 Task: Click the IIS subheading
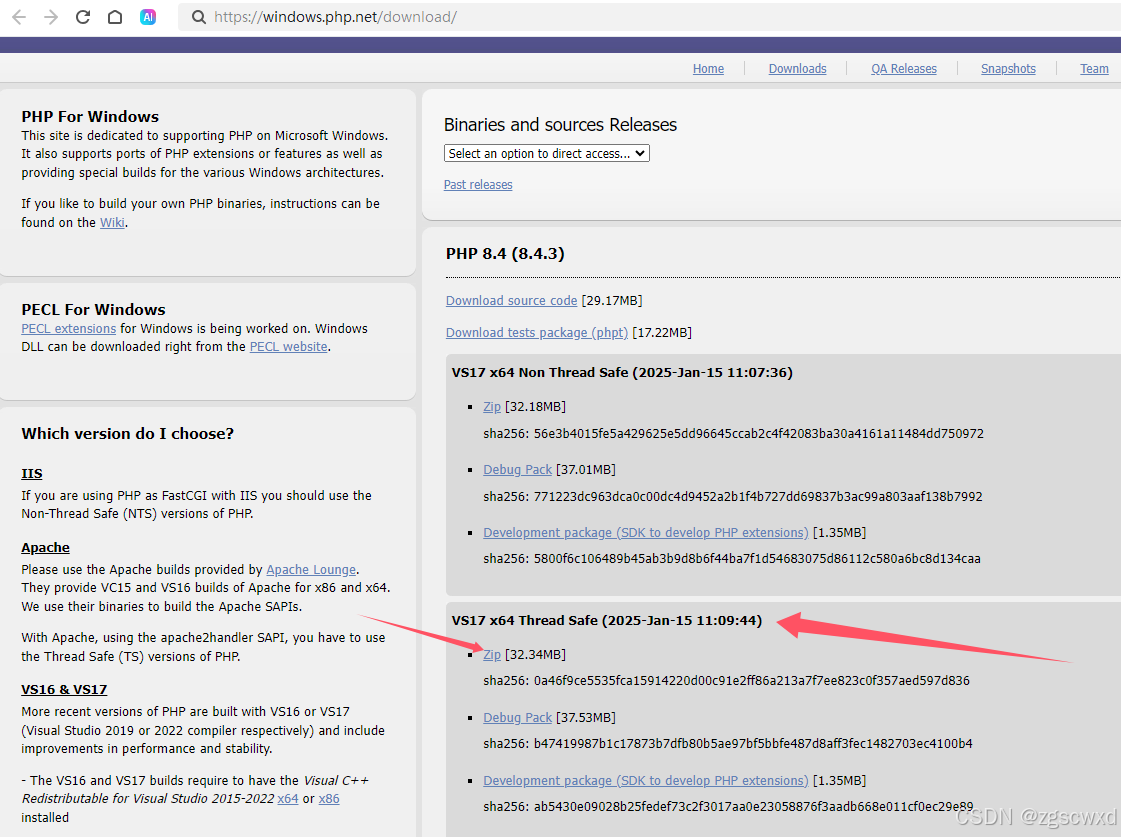[31, 474]
